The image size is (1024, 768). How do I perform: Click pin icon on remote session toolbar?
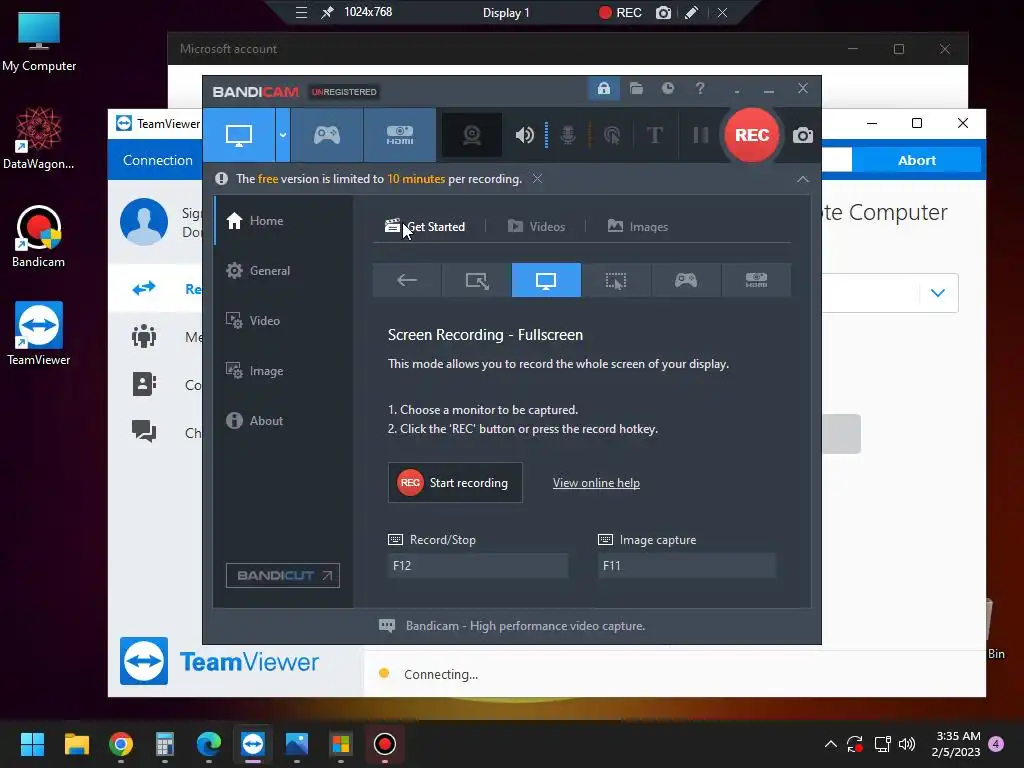click(327, 12)
